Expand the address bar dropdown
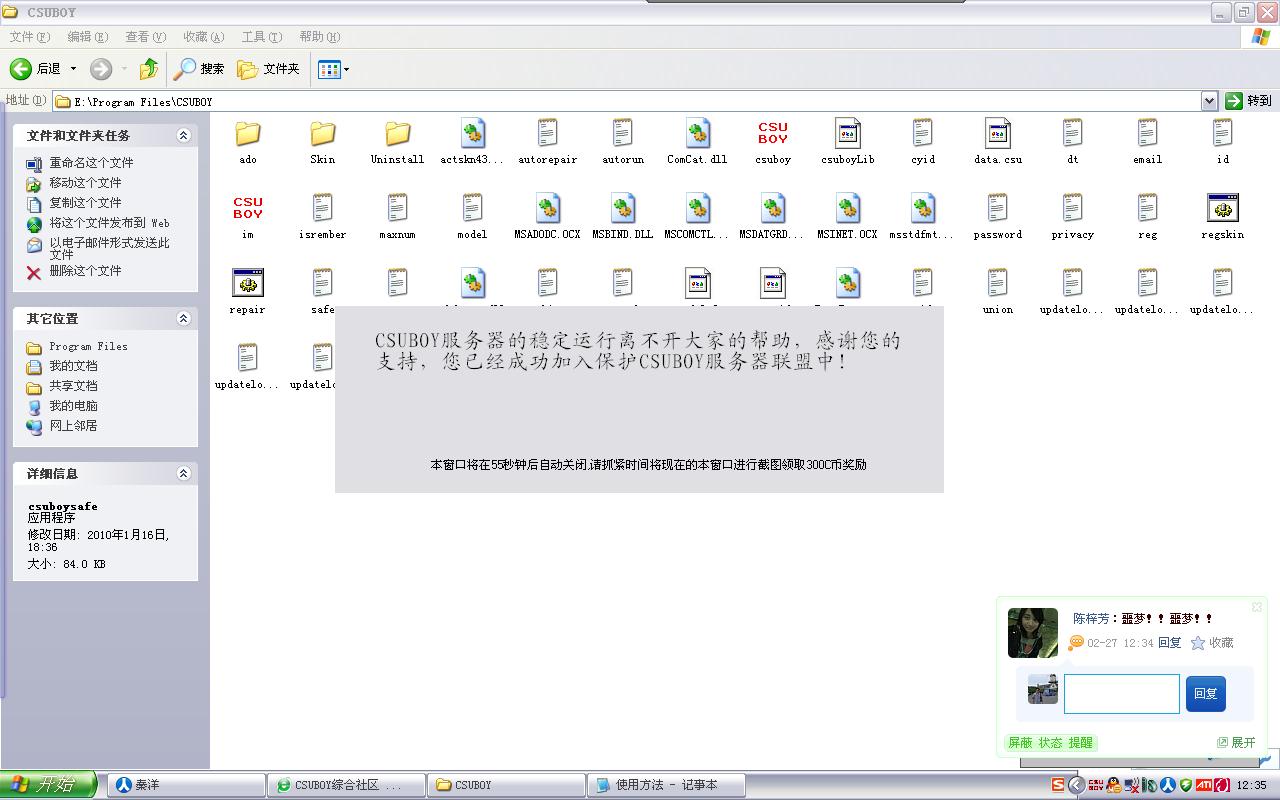This screenshot has height=800, width=1280. pos(1209,101)
